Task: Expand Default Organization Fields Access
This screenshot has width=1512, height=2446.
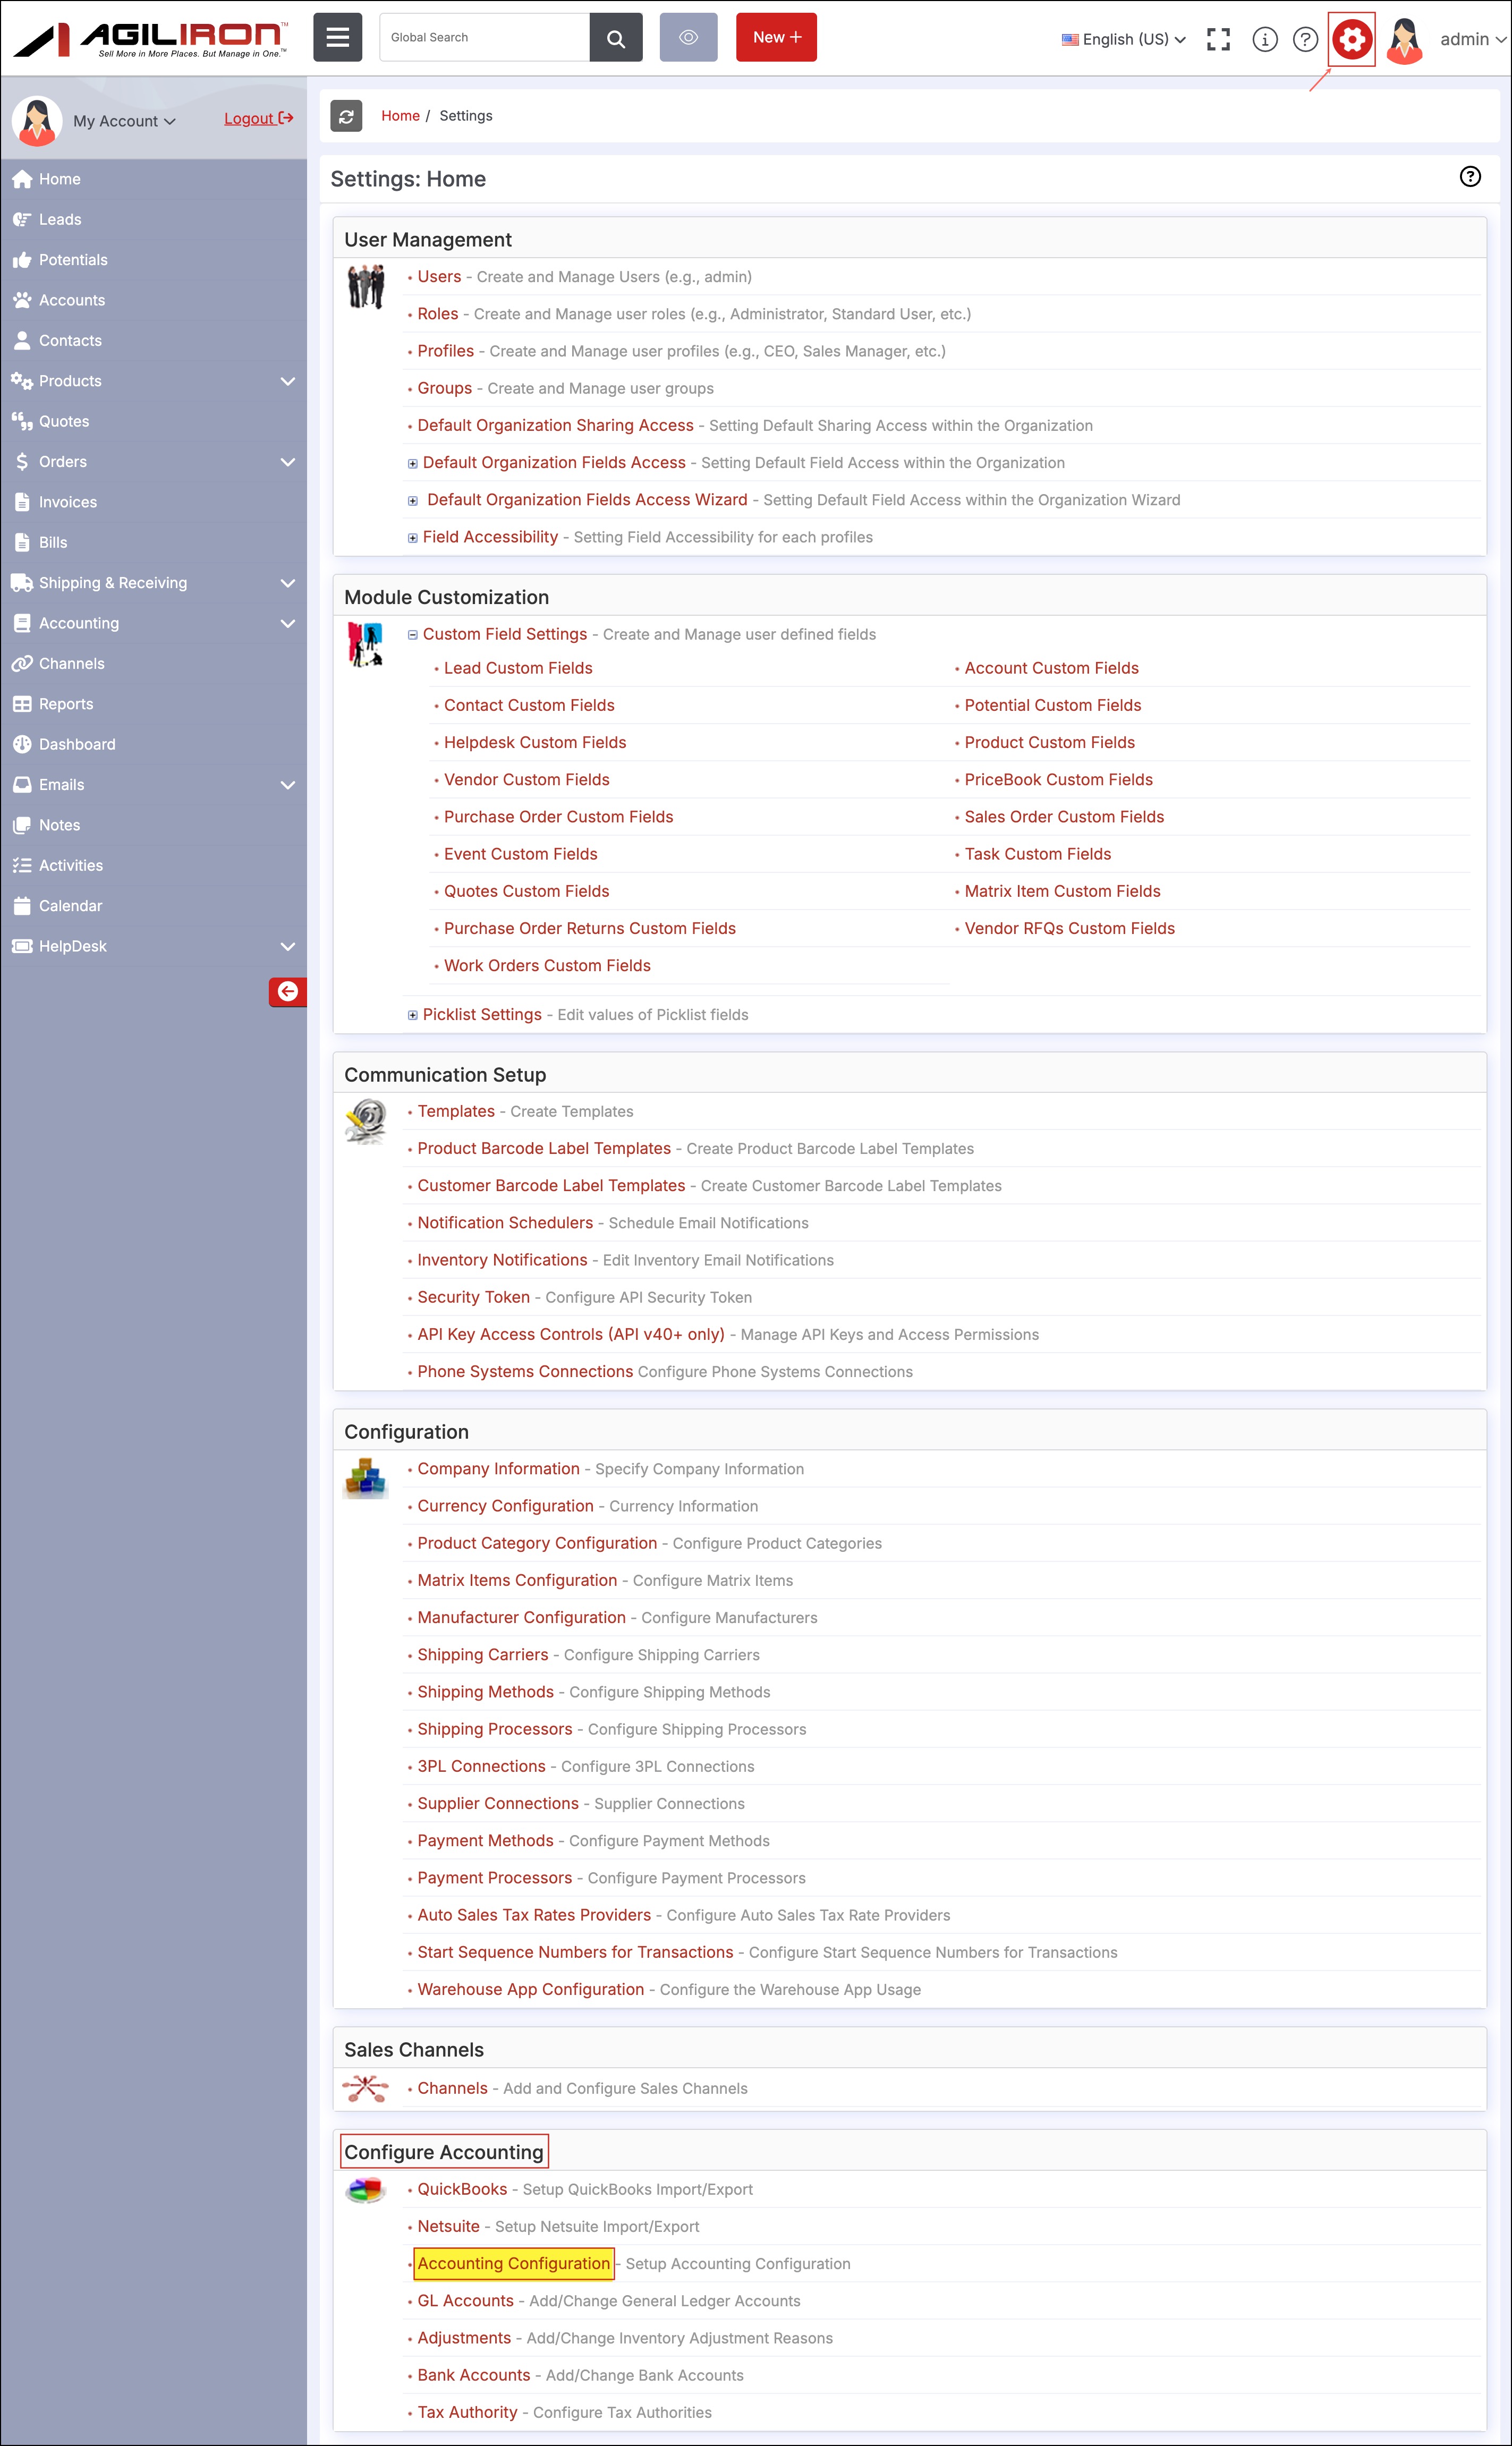Action: pyautogui.click(x=412, y=463)
